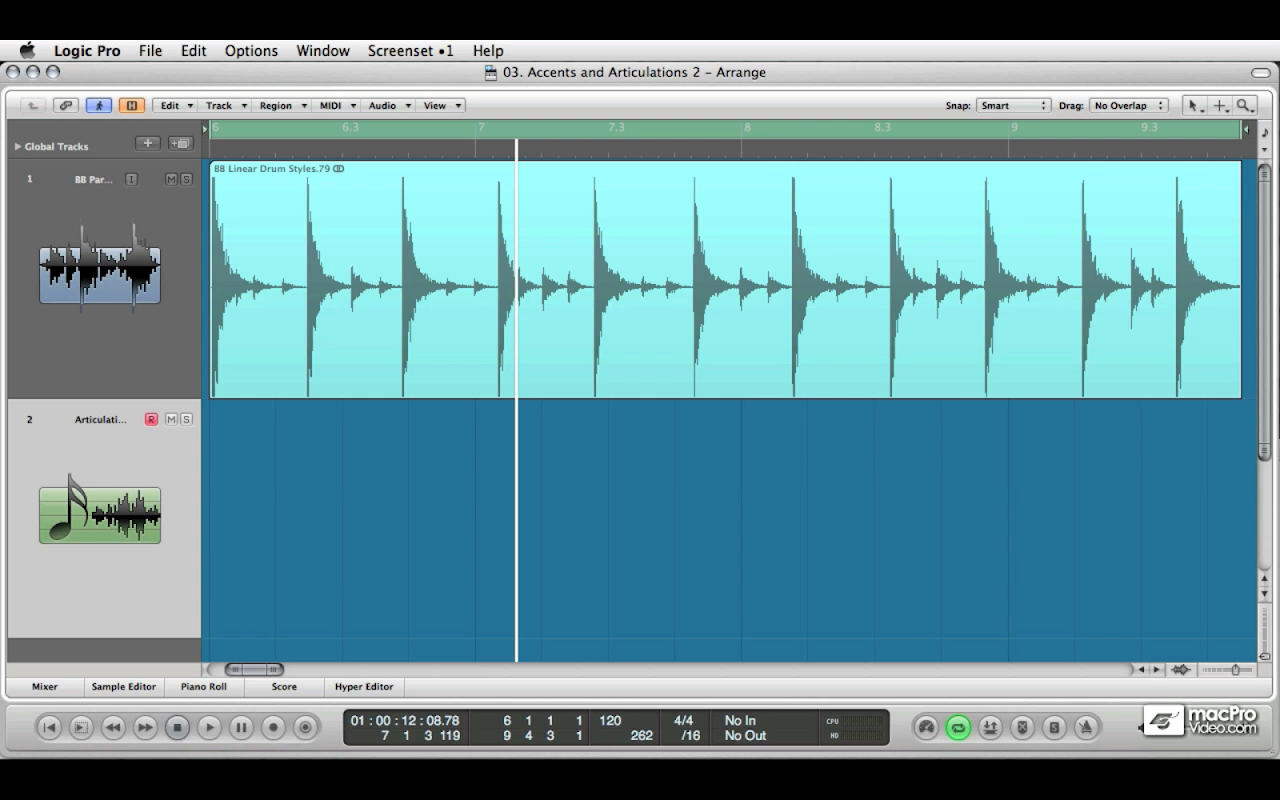1280x800 pixels.
Task: Toggle the orange Hyper Draw H button
Action: 131,105
